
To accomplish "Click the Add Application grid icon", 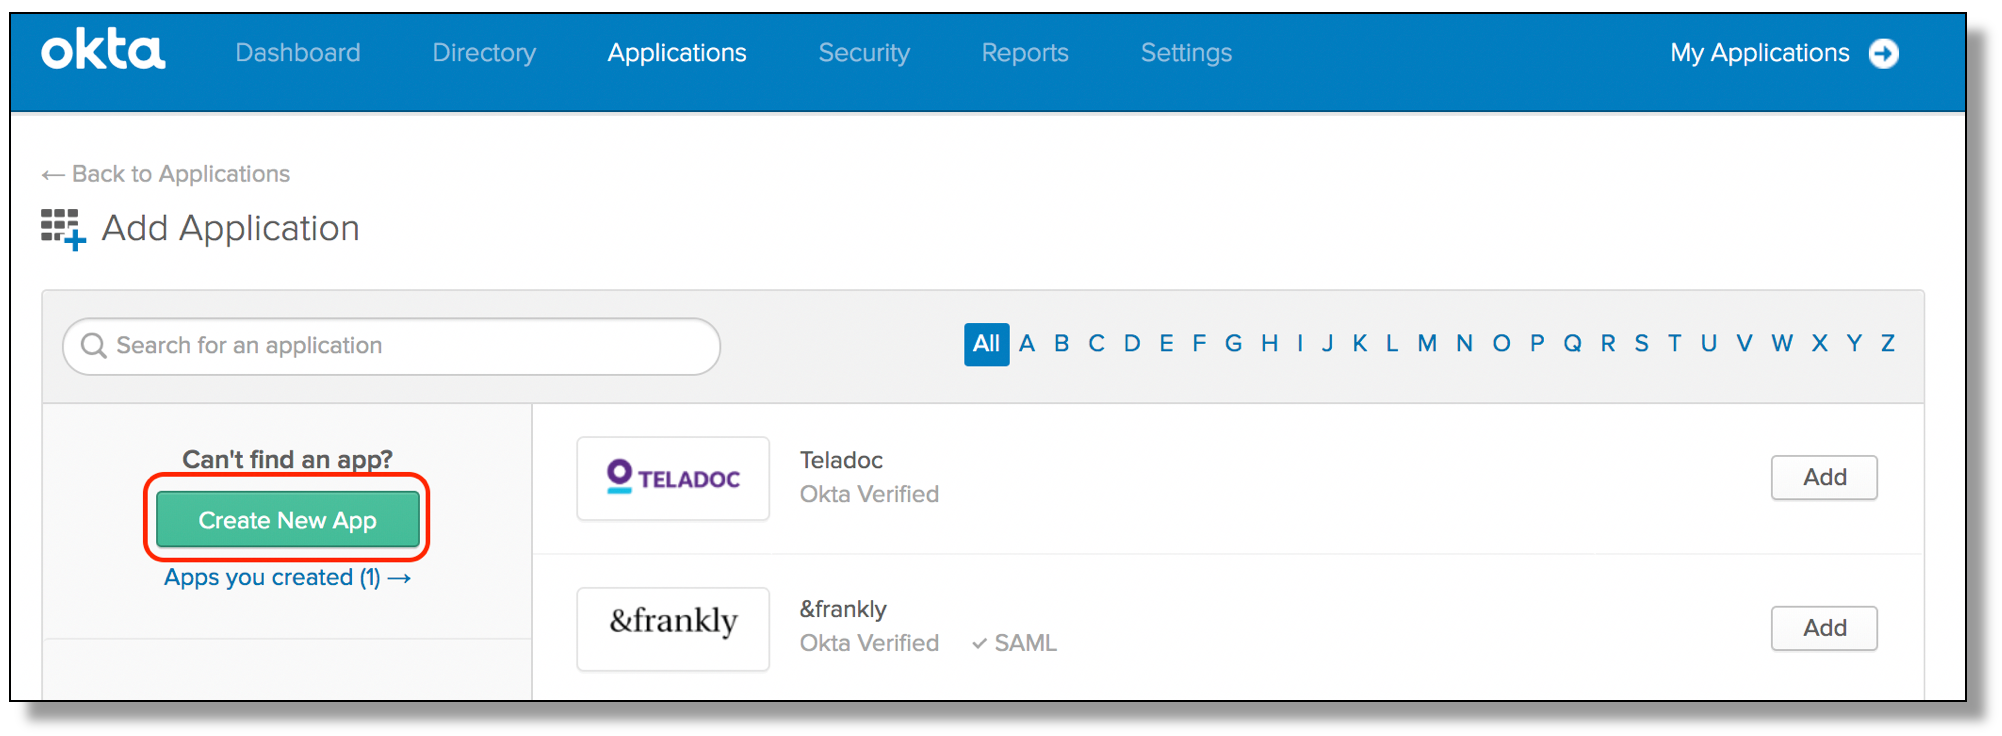I will 63,229.
